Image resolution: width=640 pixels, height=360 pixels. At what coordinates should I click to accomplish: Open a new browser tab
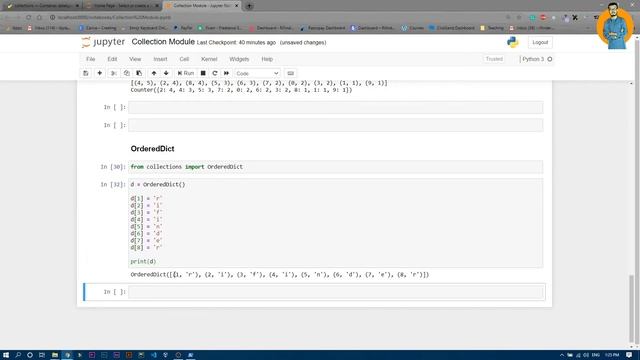click(x=249, y=6)
